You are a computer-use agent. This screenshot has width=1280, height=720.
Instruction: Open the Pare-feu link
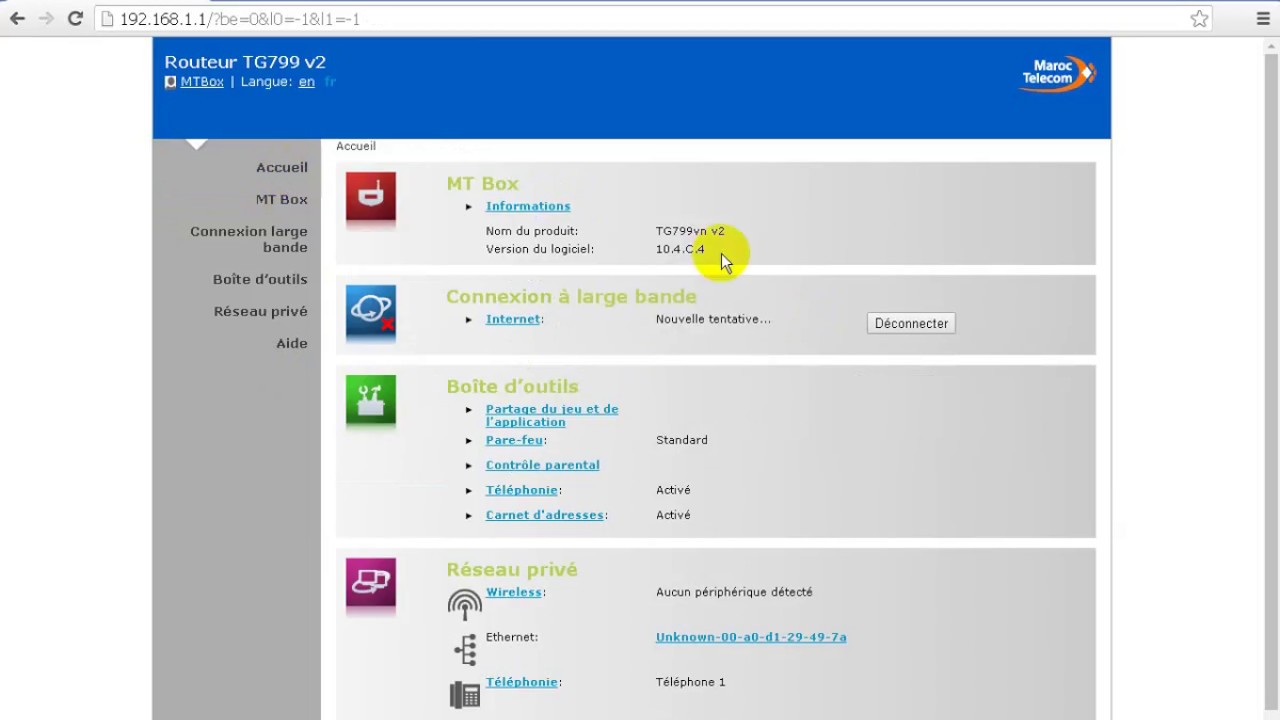(x=514, y=440)
